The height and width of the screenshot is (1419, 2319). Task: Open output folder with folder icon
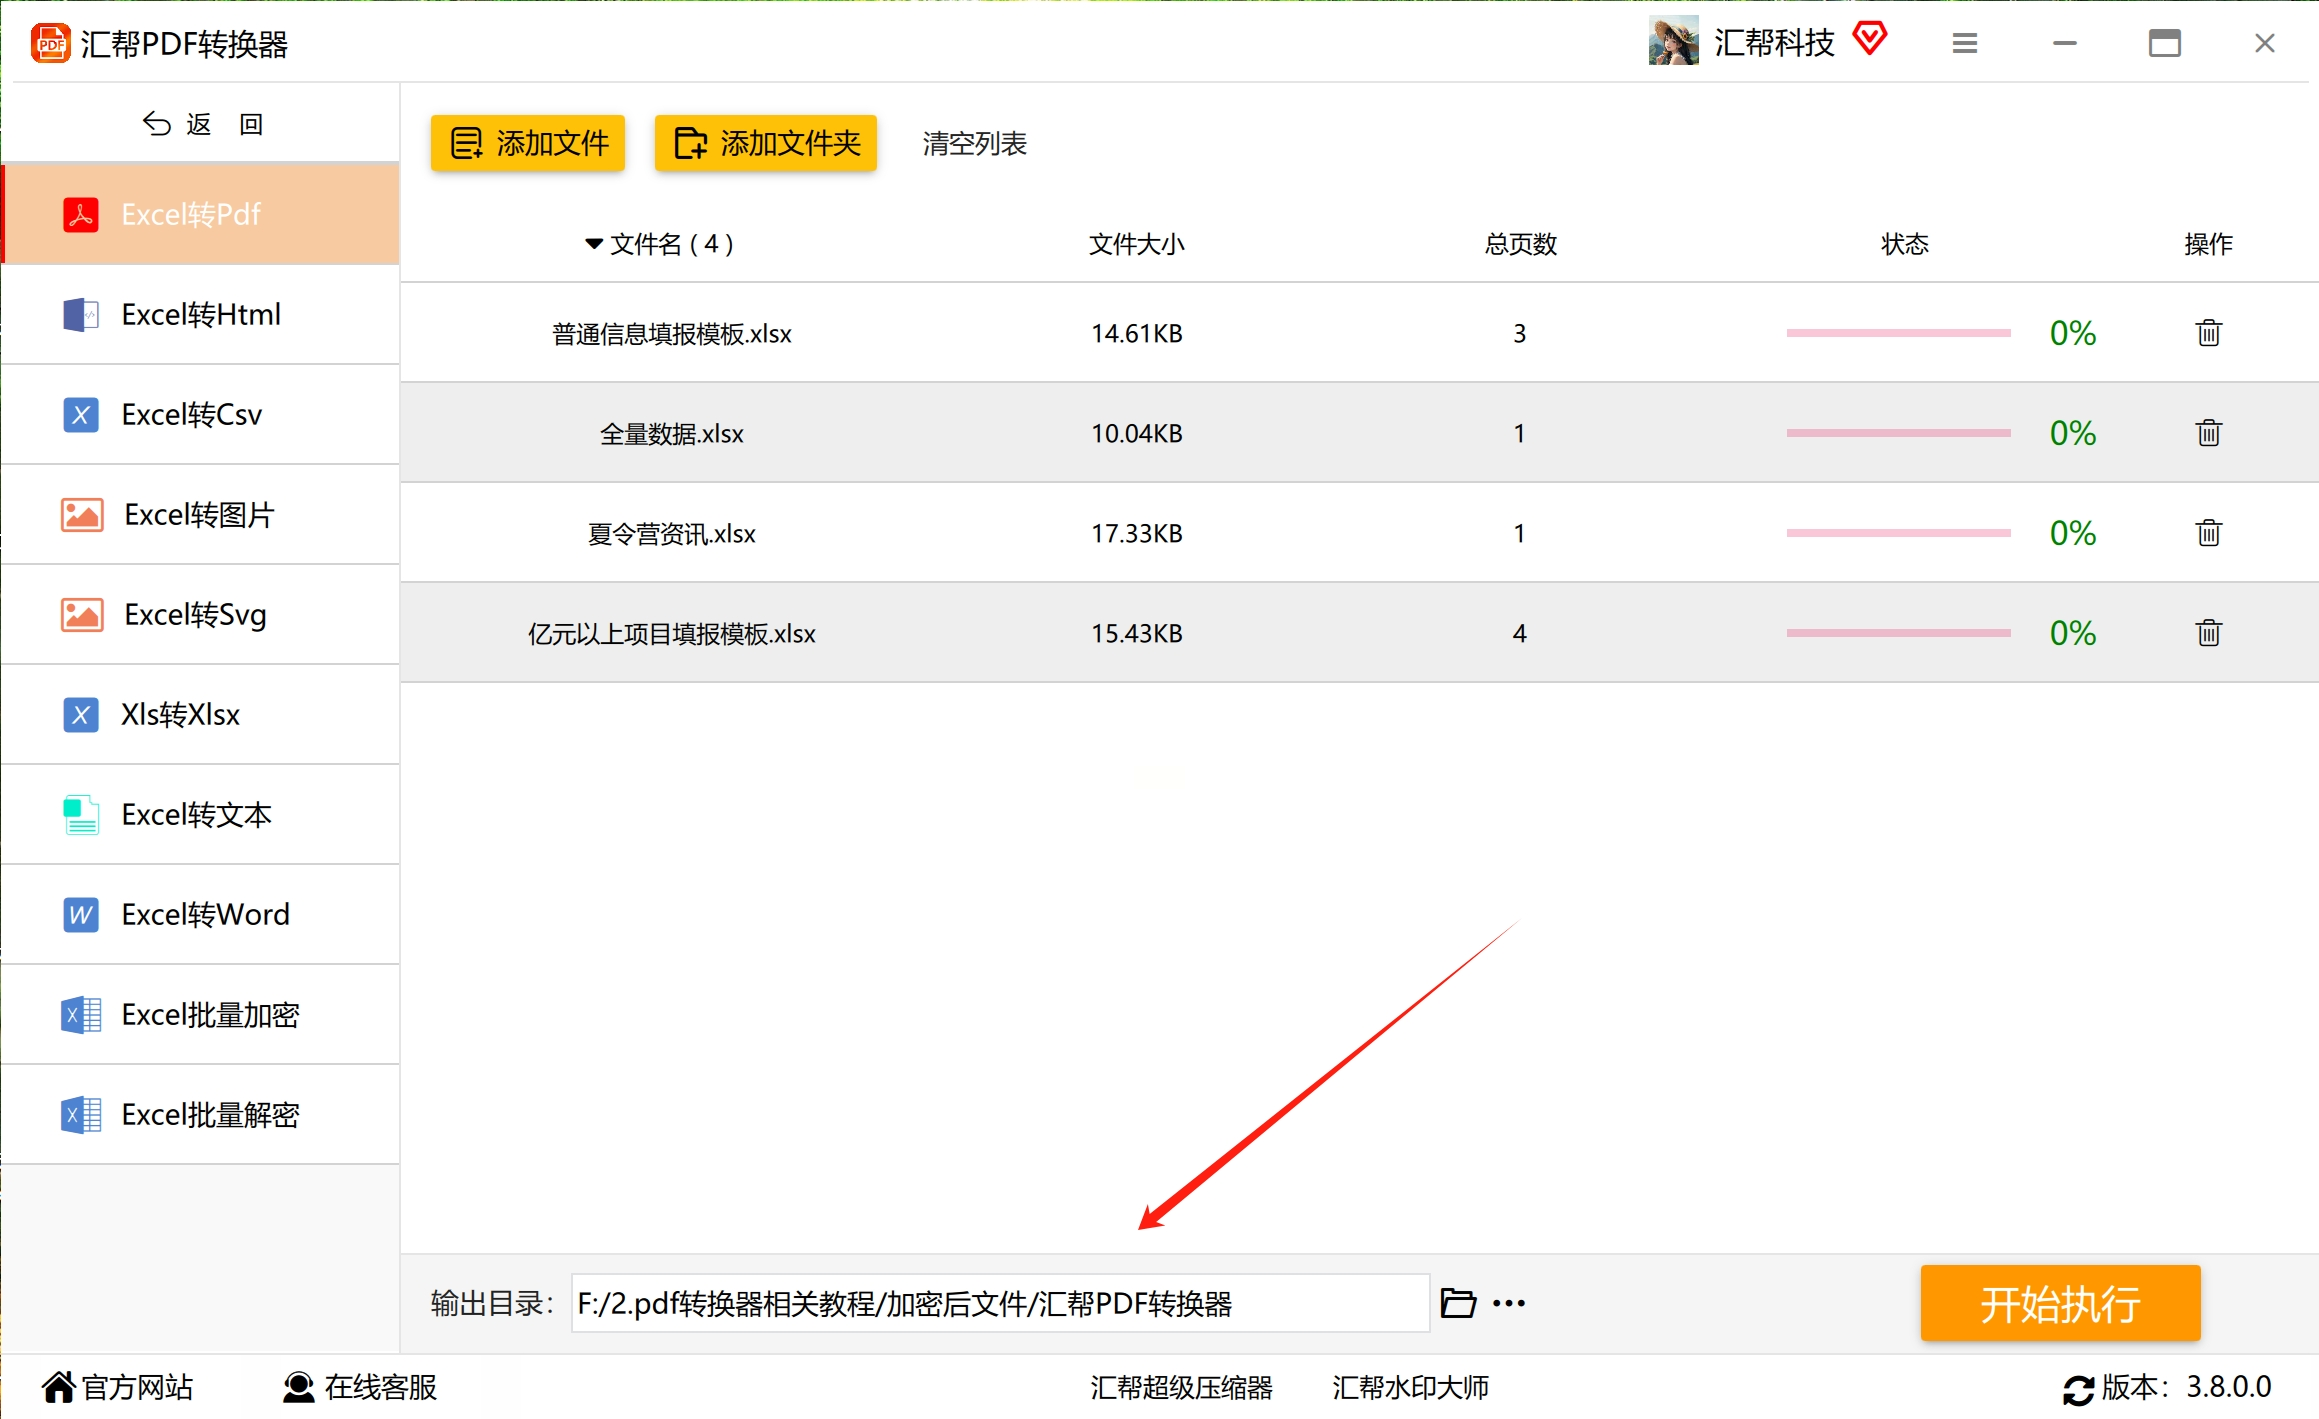click(1458, 1303)
